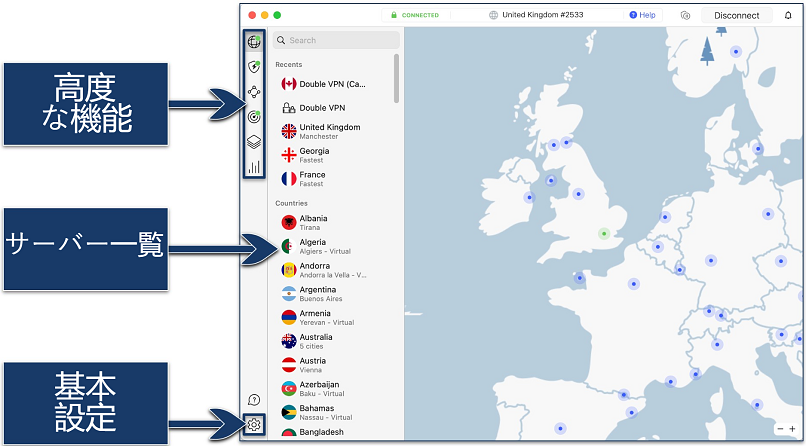
Task: Open the statistics bars sidebar icon
Action: coord(254,167)
